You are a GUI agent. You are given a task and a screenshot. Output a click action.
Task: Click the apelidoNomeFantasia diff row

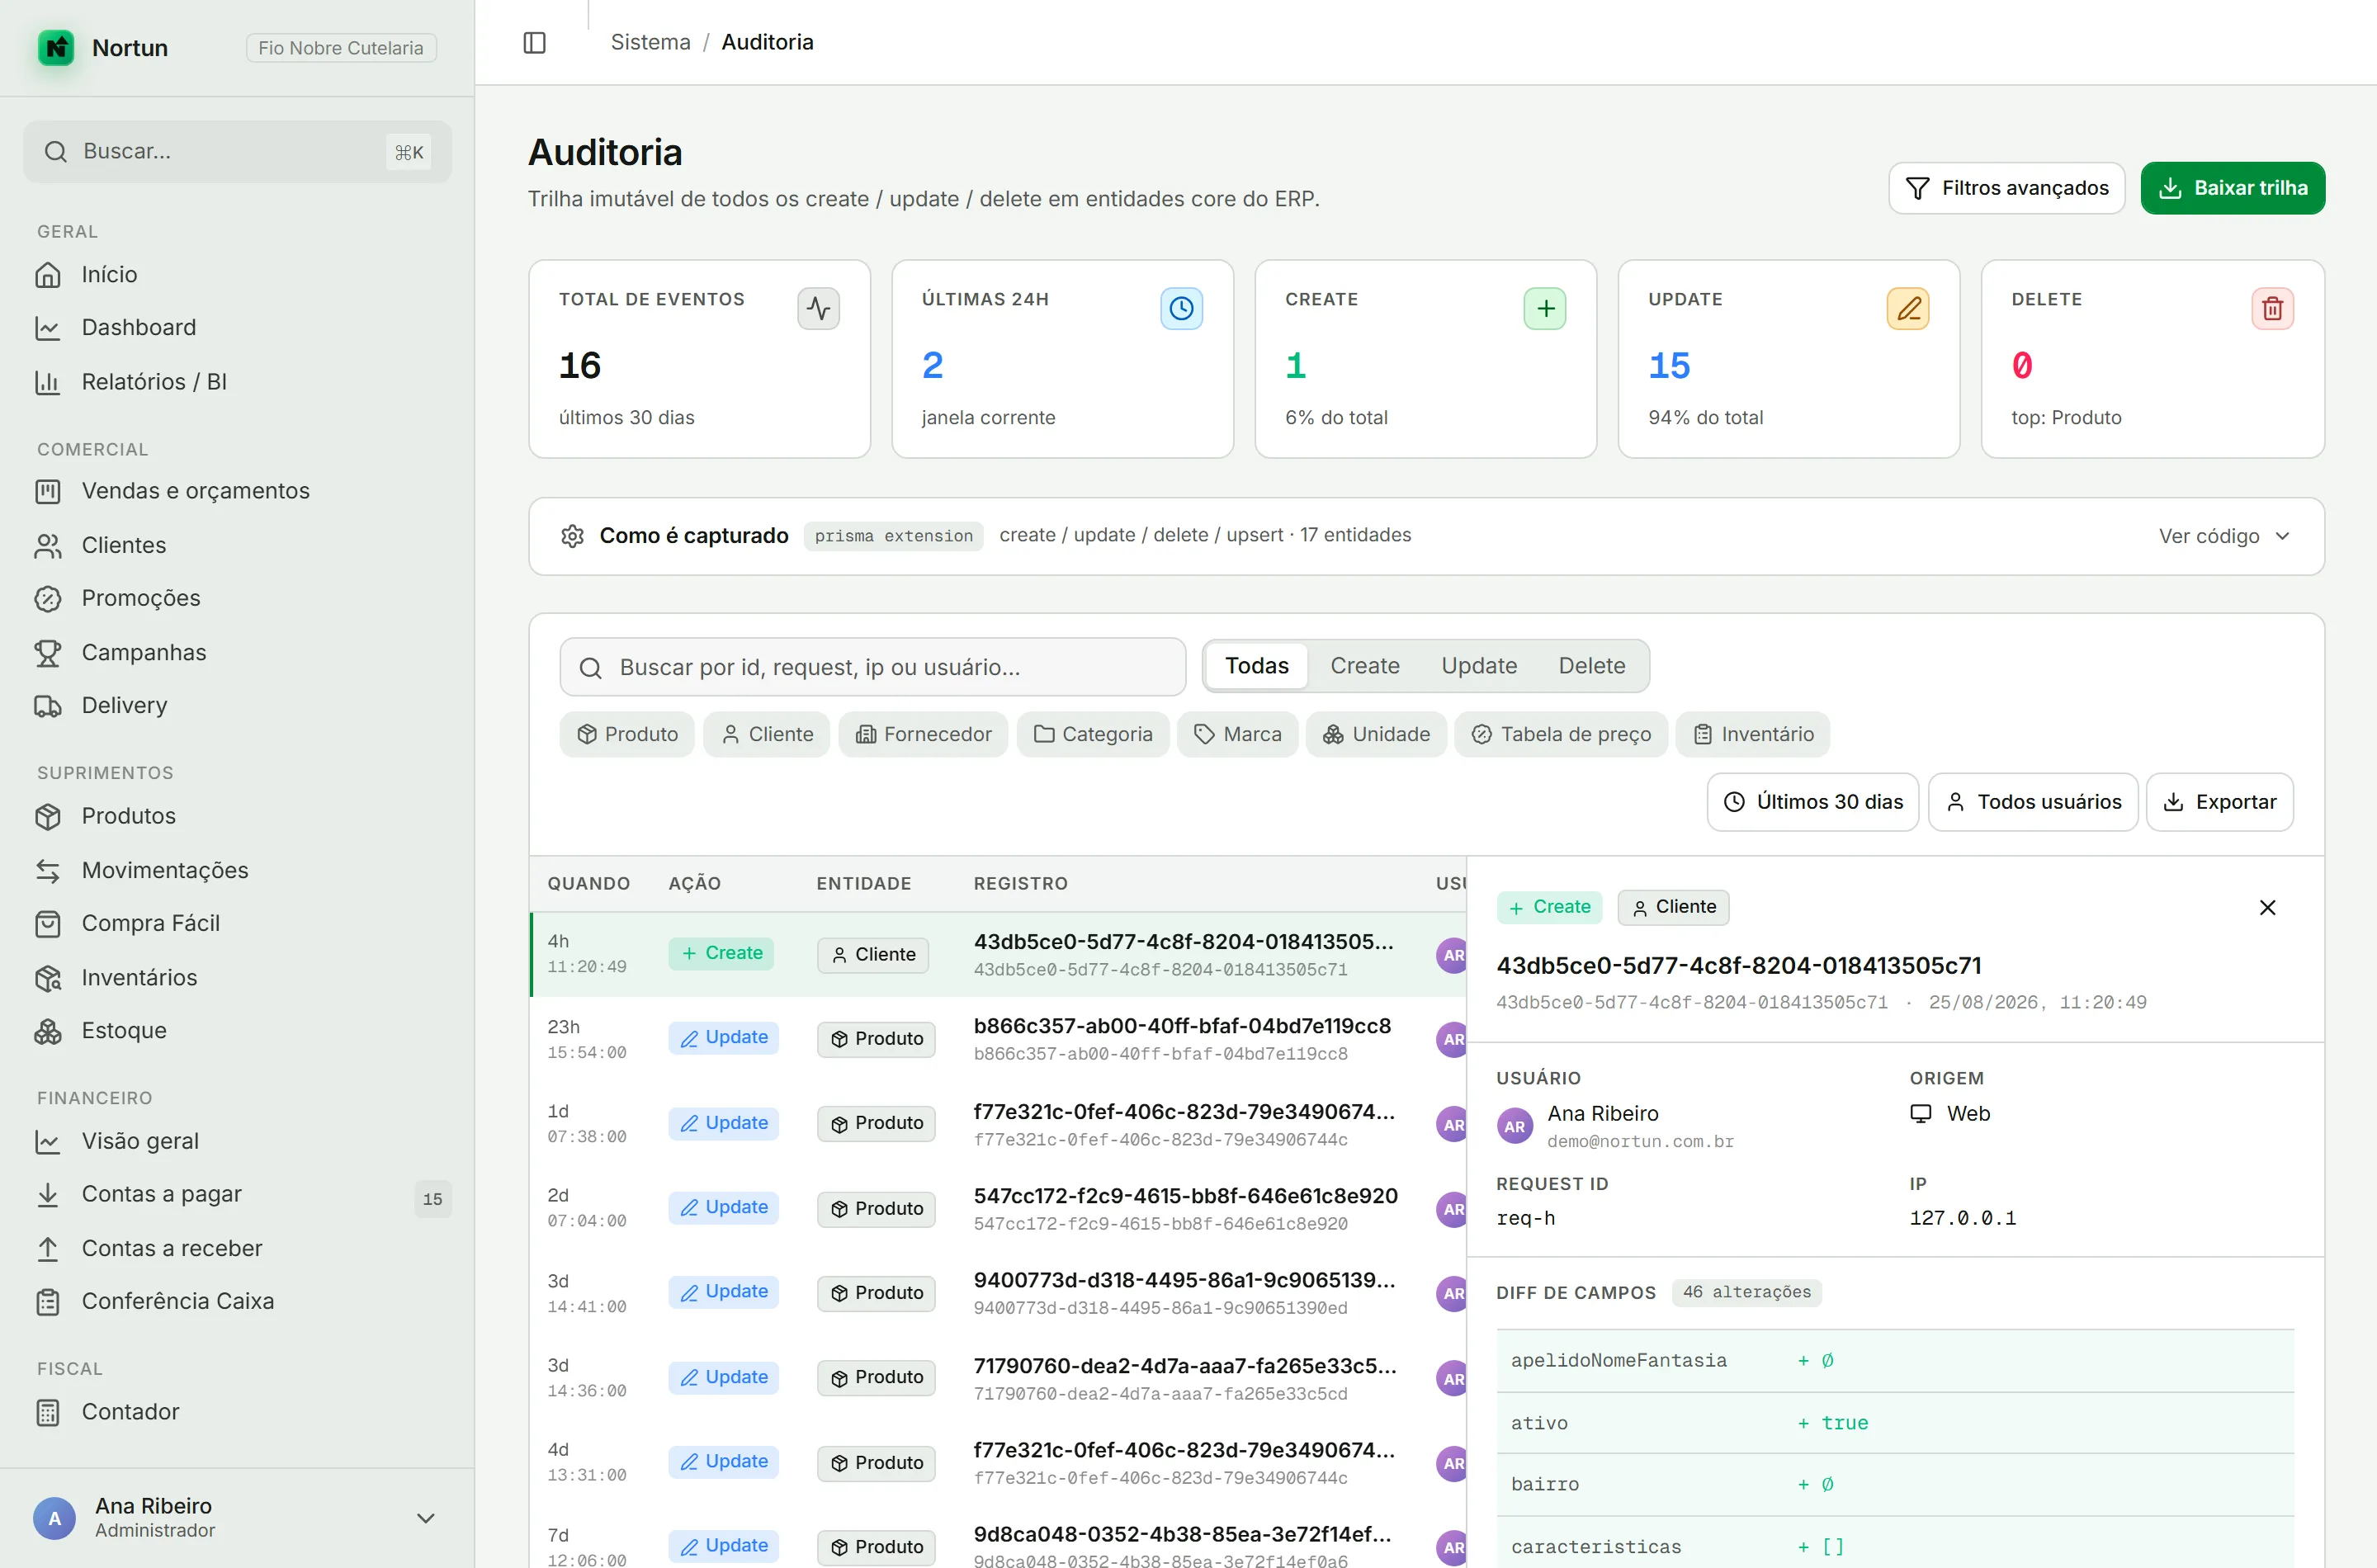coord(1895,1361)
